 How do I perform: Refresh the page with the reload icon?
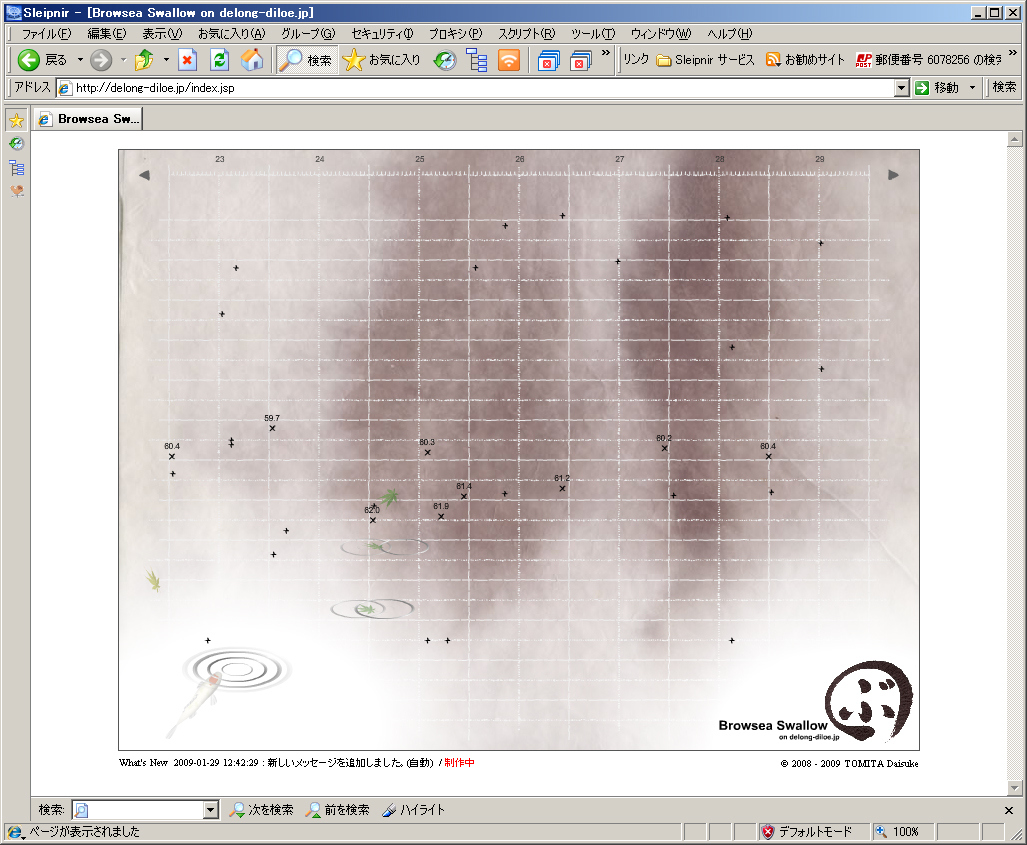coord(220,60)
